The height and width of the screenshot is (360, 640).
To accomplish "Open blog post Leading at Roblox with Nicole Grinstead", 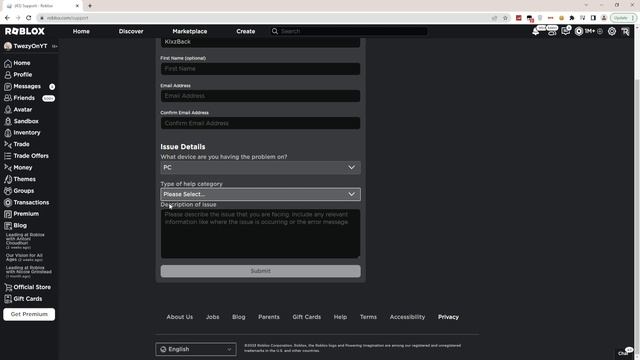I will (x=29, y=272).
